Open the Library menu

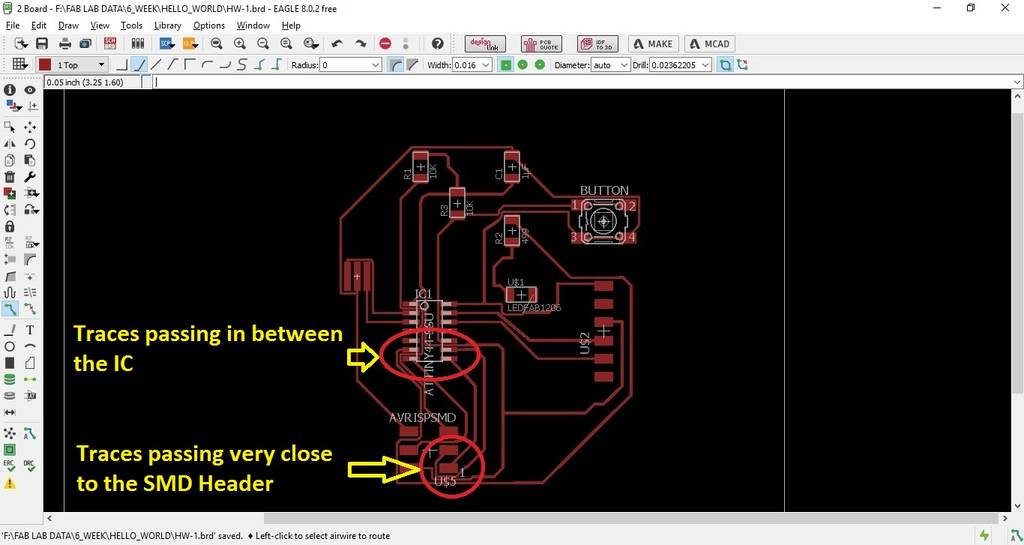(167, 25)
